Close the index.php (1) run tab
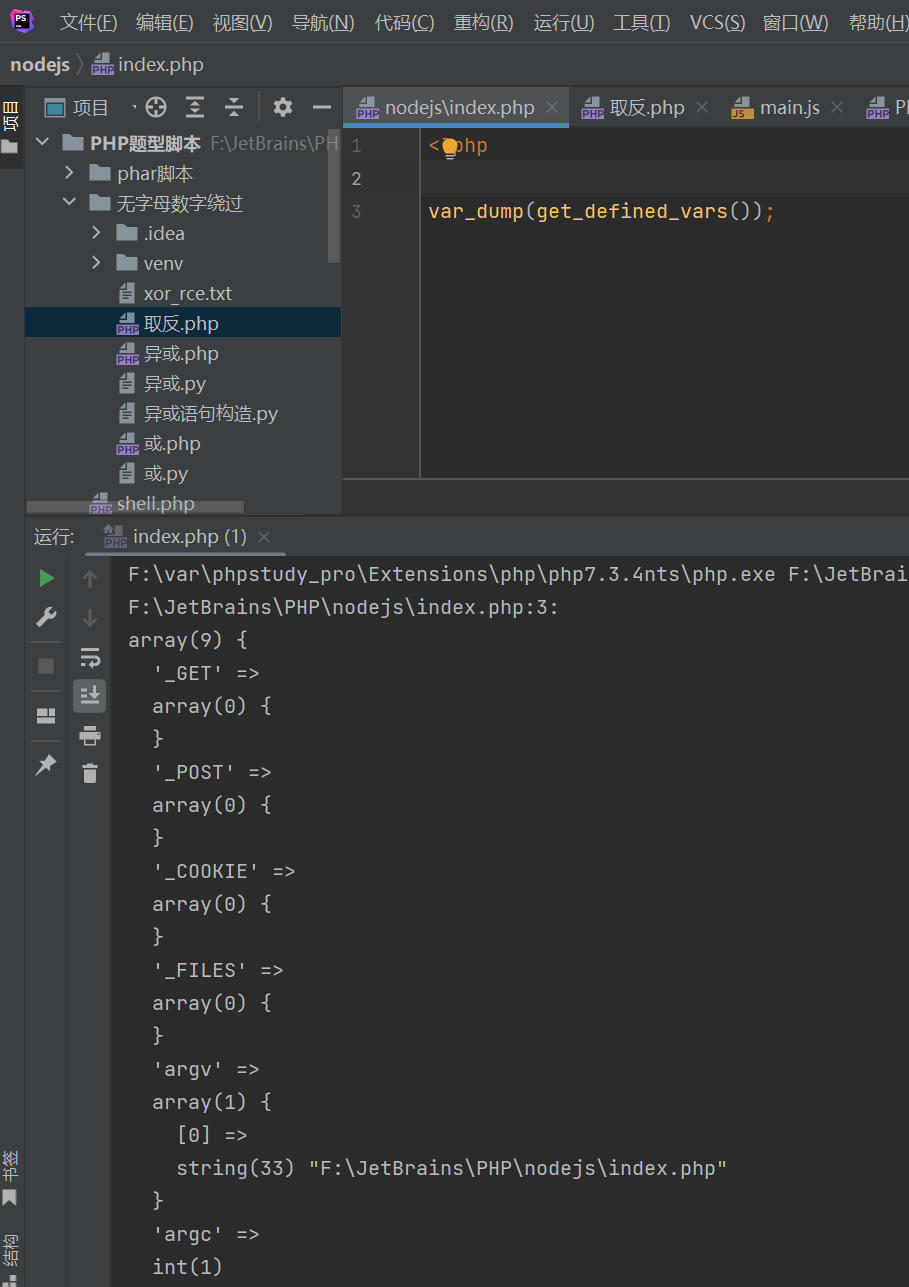 pyautogui.click(x=264, y=537)
